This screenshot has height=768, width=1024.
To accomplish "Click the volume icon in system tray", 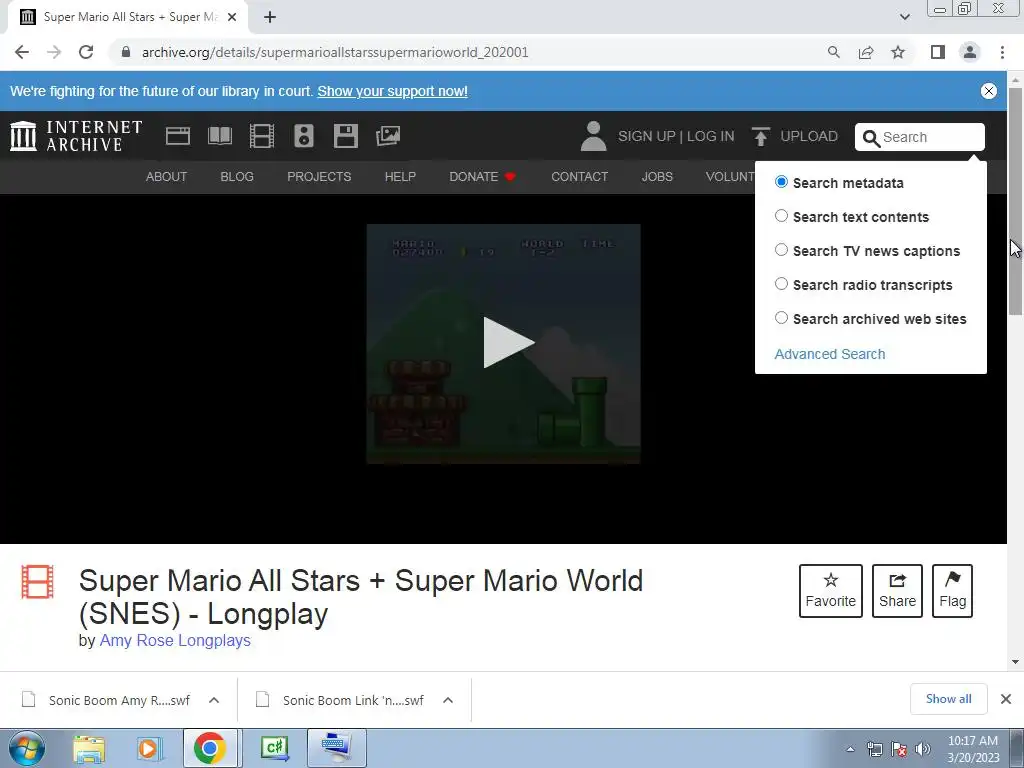I will point(923,749).
